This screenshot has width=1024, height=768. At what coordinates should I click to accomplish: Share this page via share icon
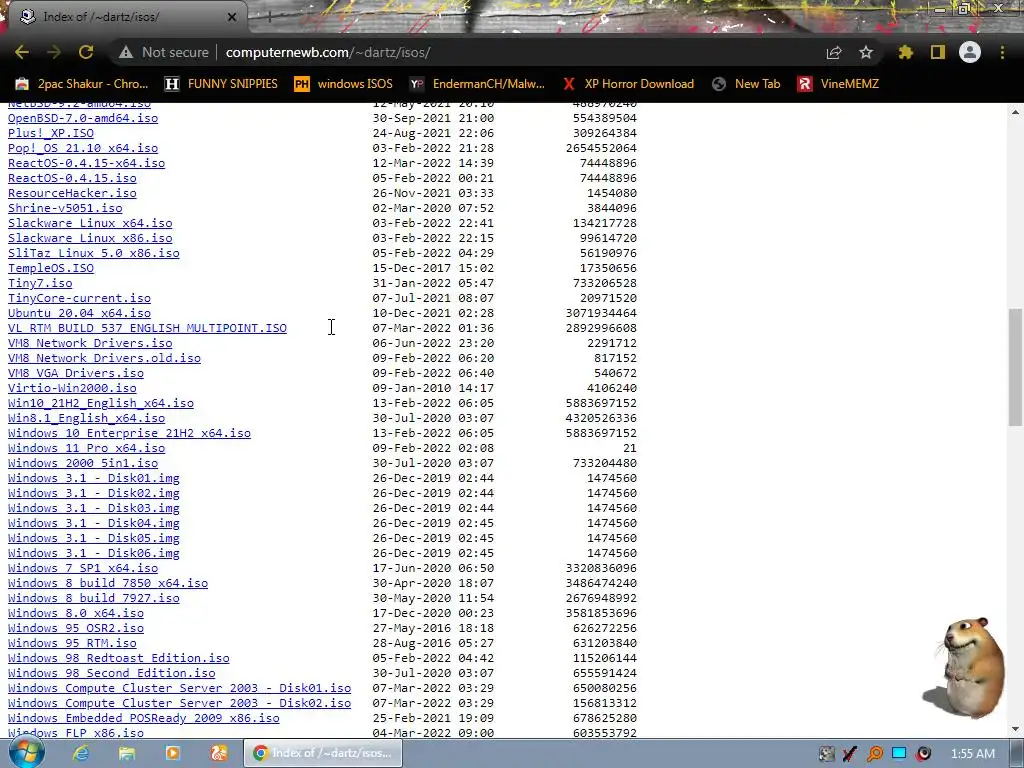pyautogui.click(x=834, y=52)
